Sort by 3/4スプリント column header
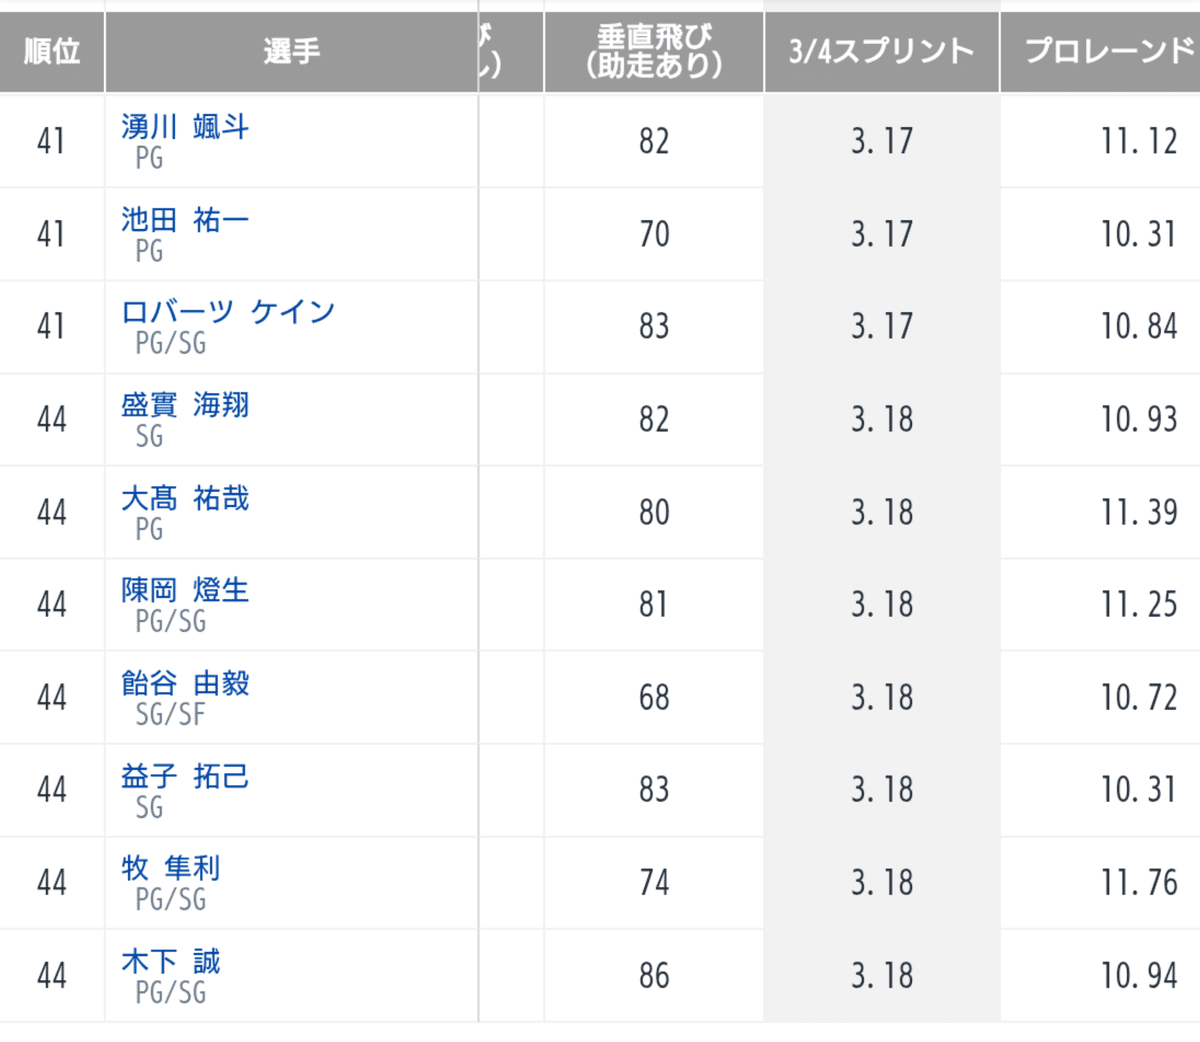The width and height of the screenshot is (1200, 1042). point(881,52)
